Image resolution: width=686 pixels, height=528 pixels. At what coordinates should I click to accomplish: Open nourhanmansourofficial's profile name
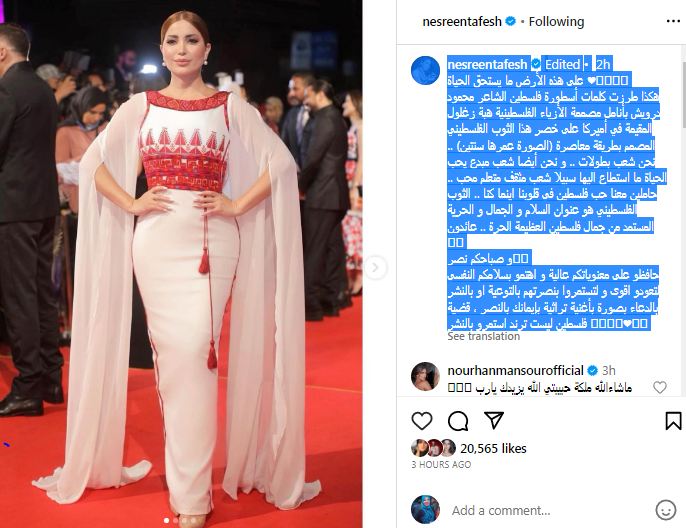[515, 371]
